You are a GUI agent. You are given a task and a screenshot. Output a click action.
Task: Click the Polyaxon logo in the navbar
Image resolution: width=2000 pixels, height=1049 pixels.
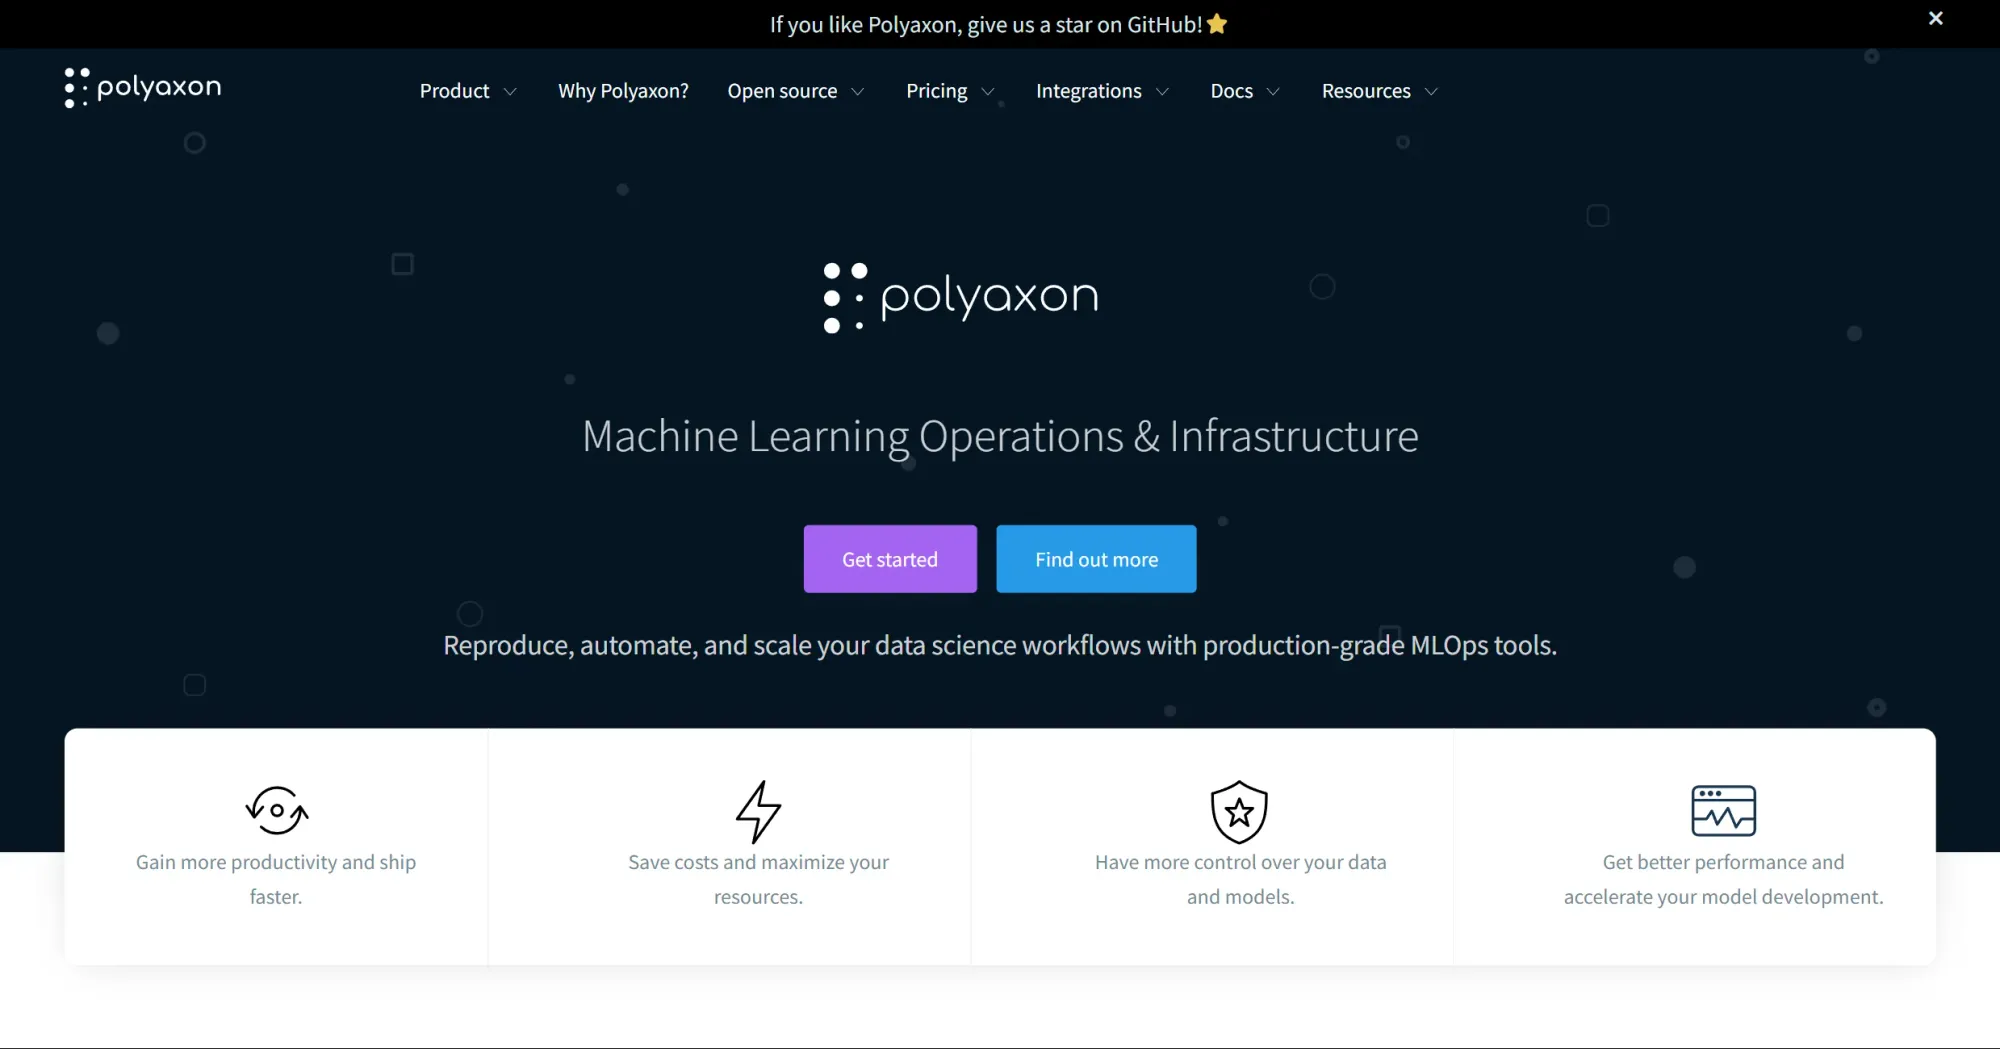click(143, 88)
